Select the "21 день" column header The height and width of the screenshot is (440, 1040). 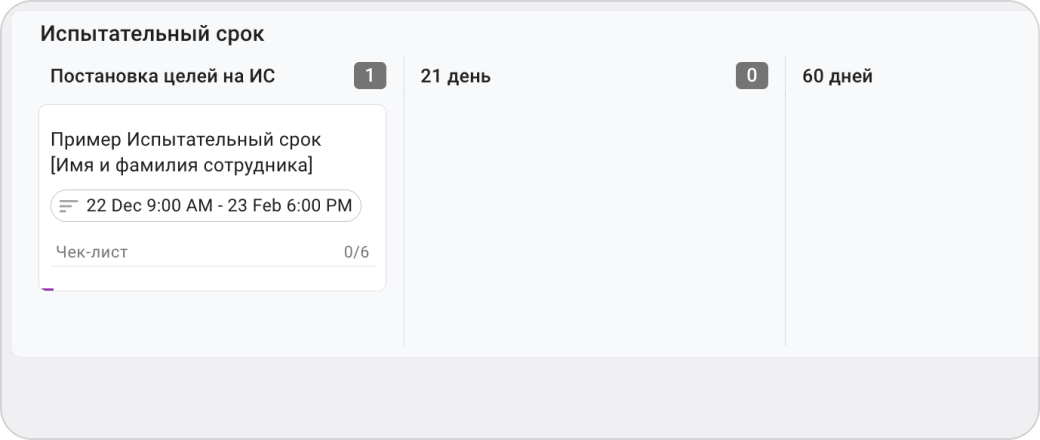point(456,76)
